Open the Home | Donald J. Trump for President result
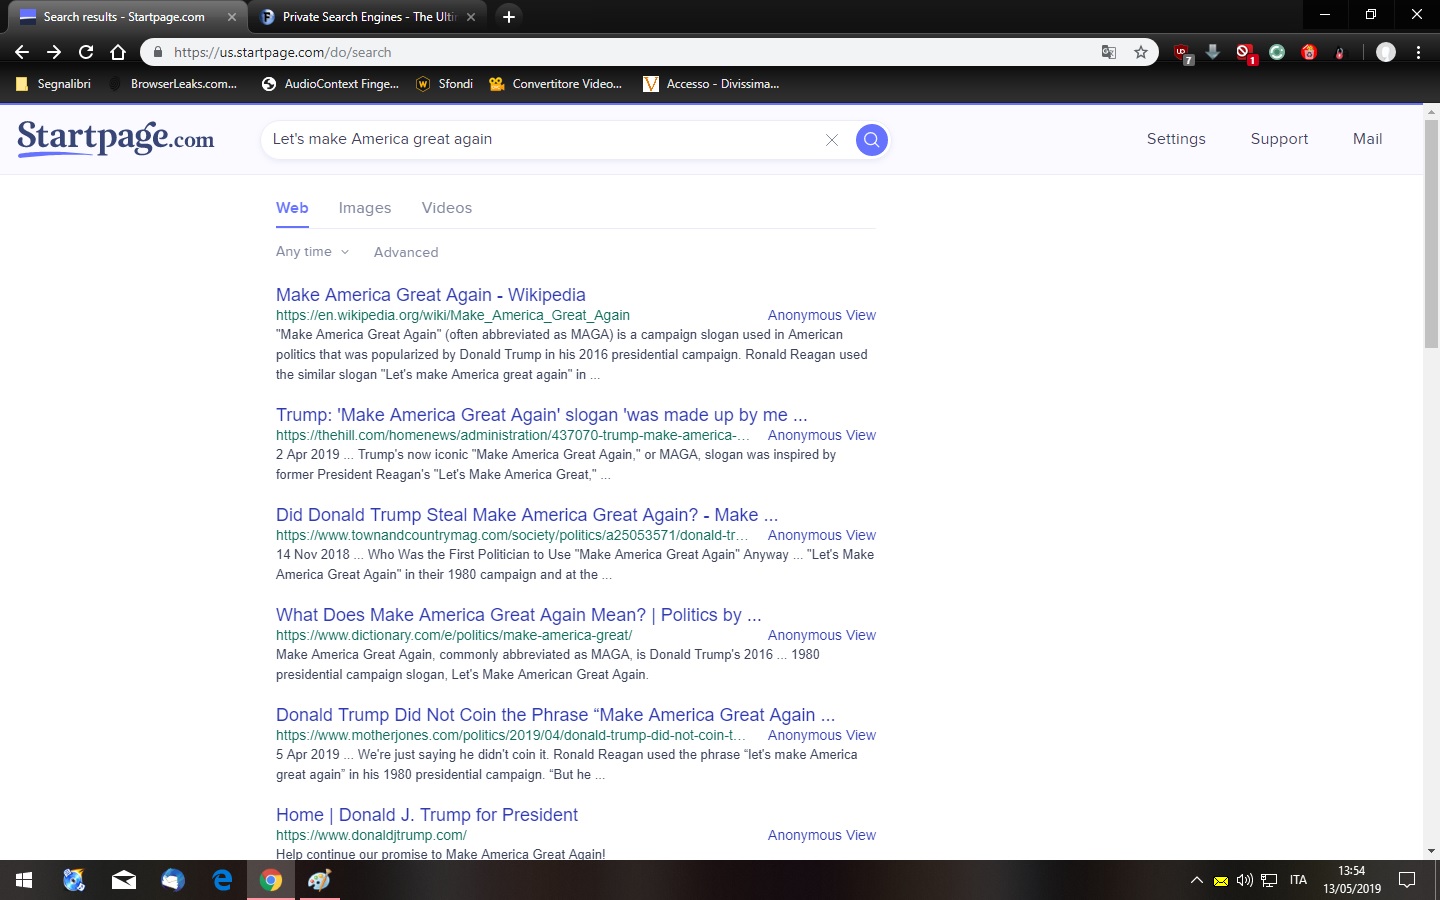1440x900 pixels. coord(427,815)
